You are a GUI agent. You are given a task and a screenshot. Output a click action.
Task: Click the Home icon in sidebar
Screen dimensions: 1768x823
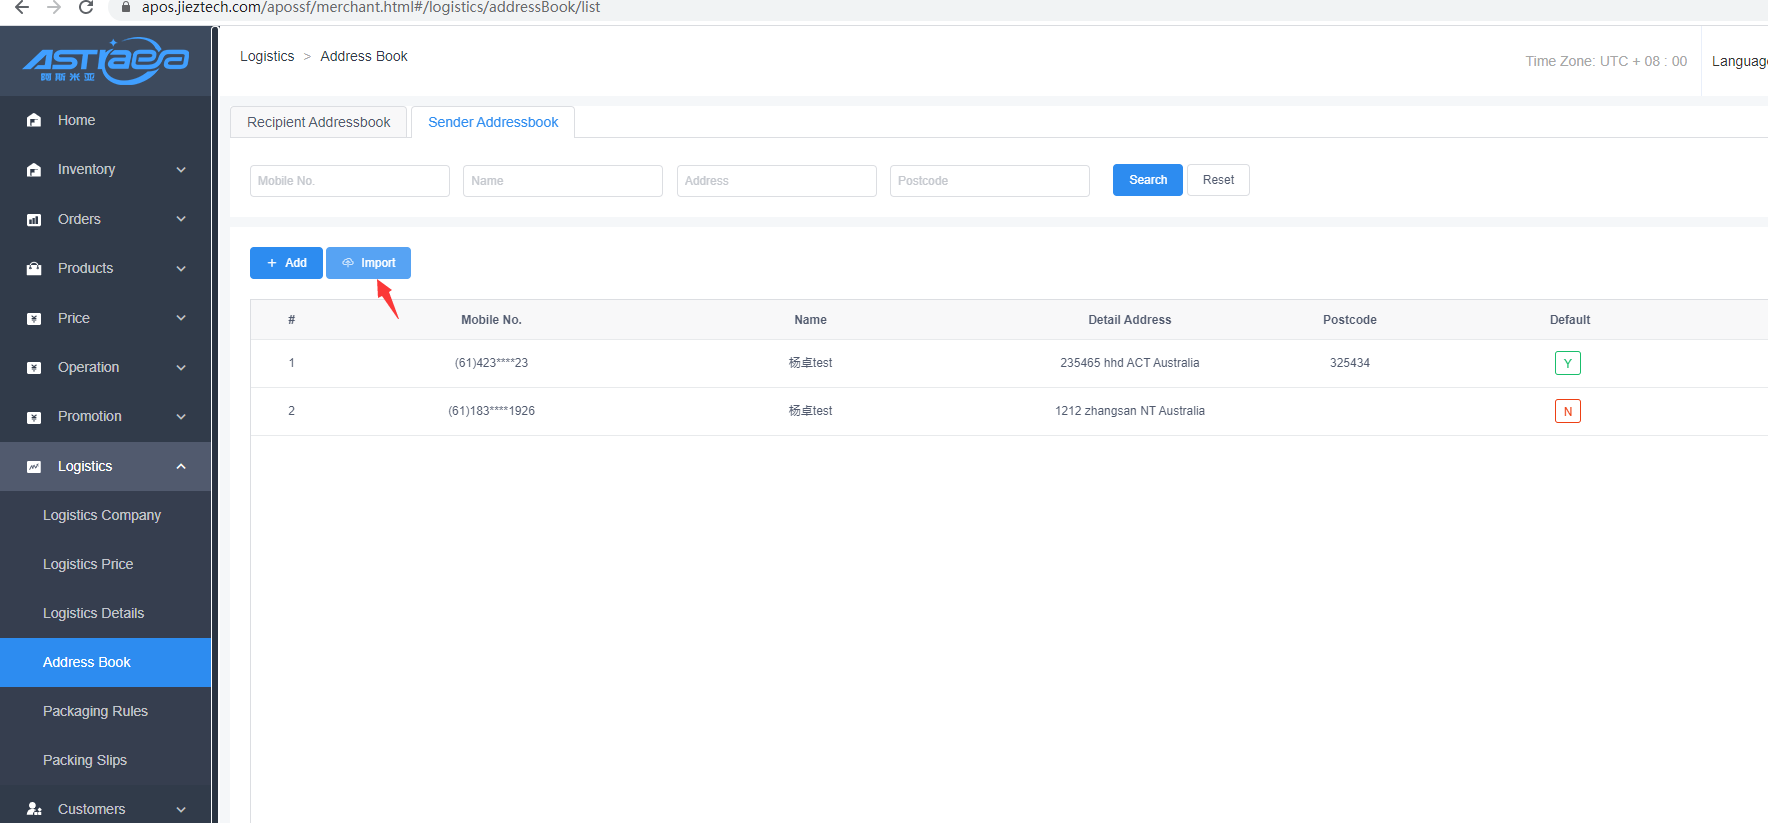tap(34, 120)
